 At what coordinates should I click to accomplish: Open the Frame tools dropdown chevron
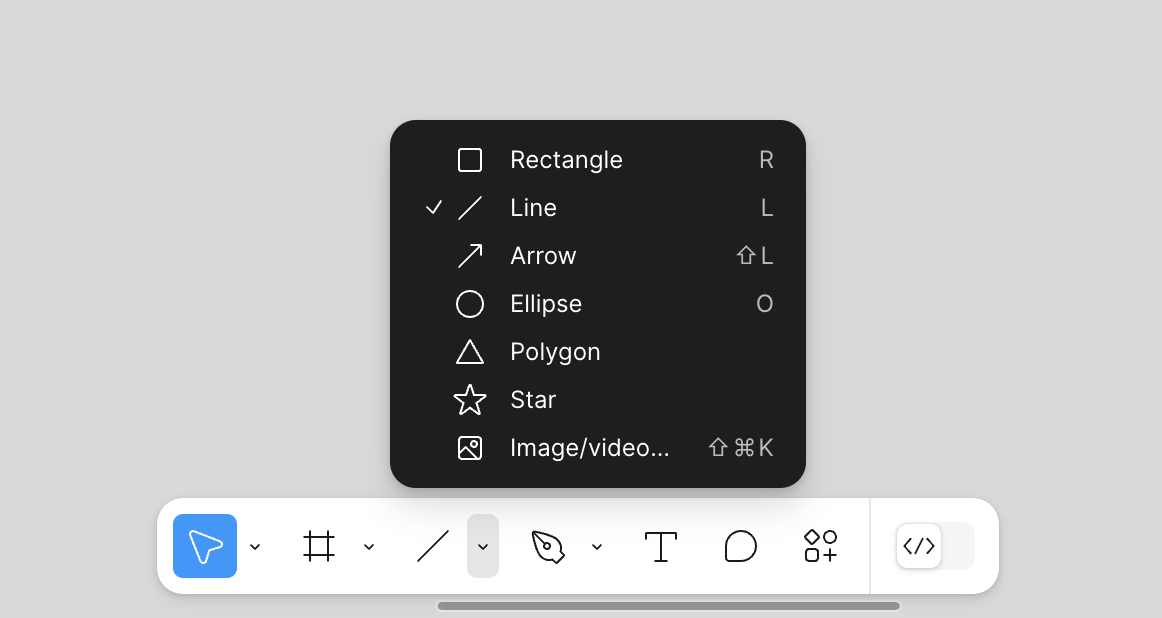[x=369, y=546]
